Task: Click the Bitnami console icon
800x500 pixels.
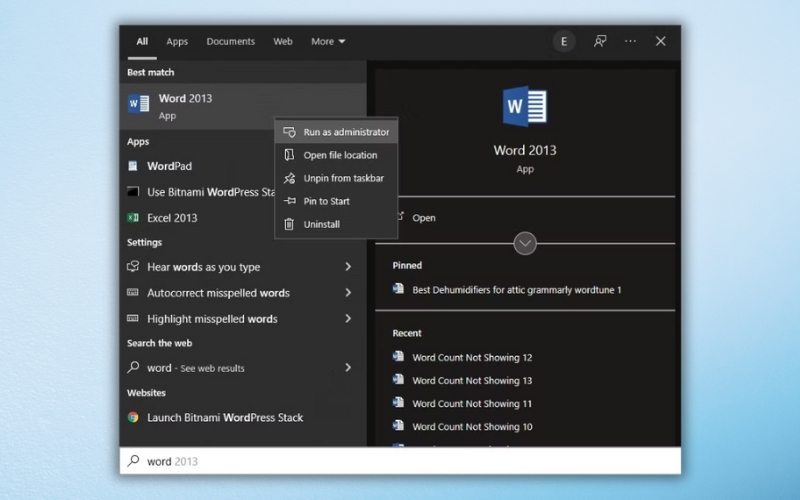Action: (x=133, y=192)
